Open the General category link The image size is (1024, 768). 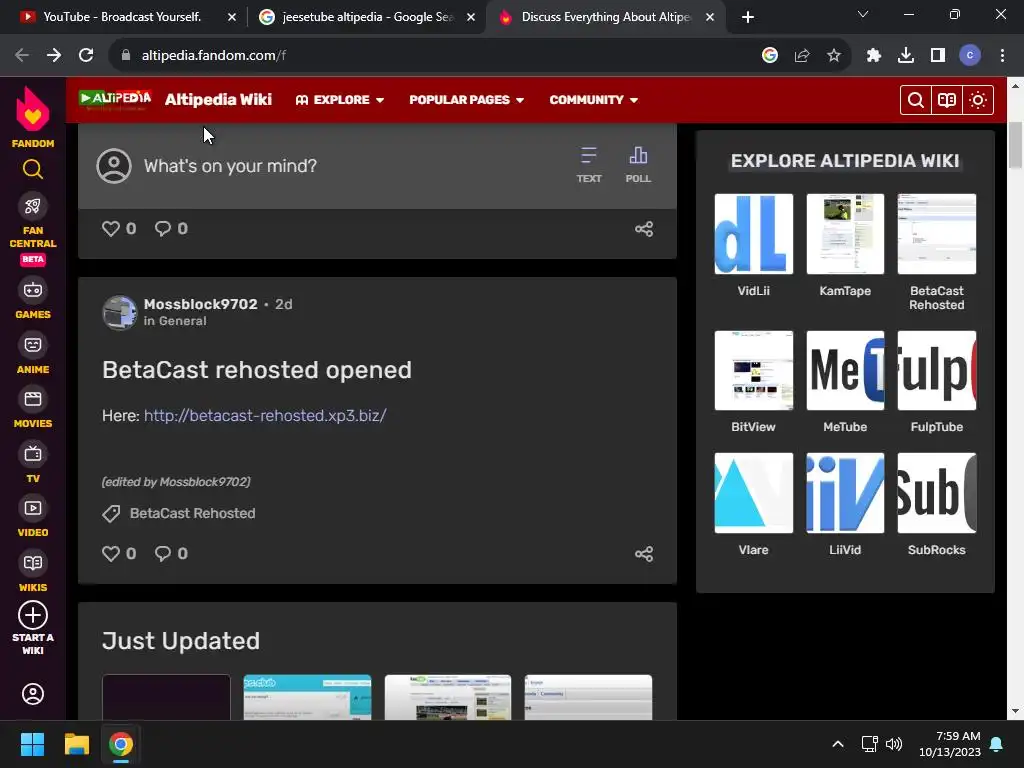pos(182,321)
